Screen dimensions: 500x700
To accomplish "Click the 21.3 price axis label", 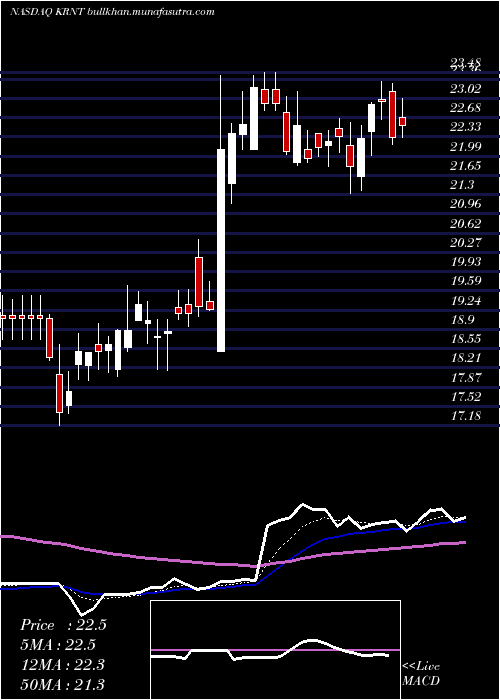I will tap(462, 185).
